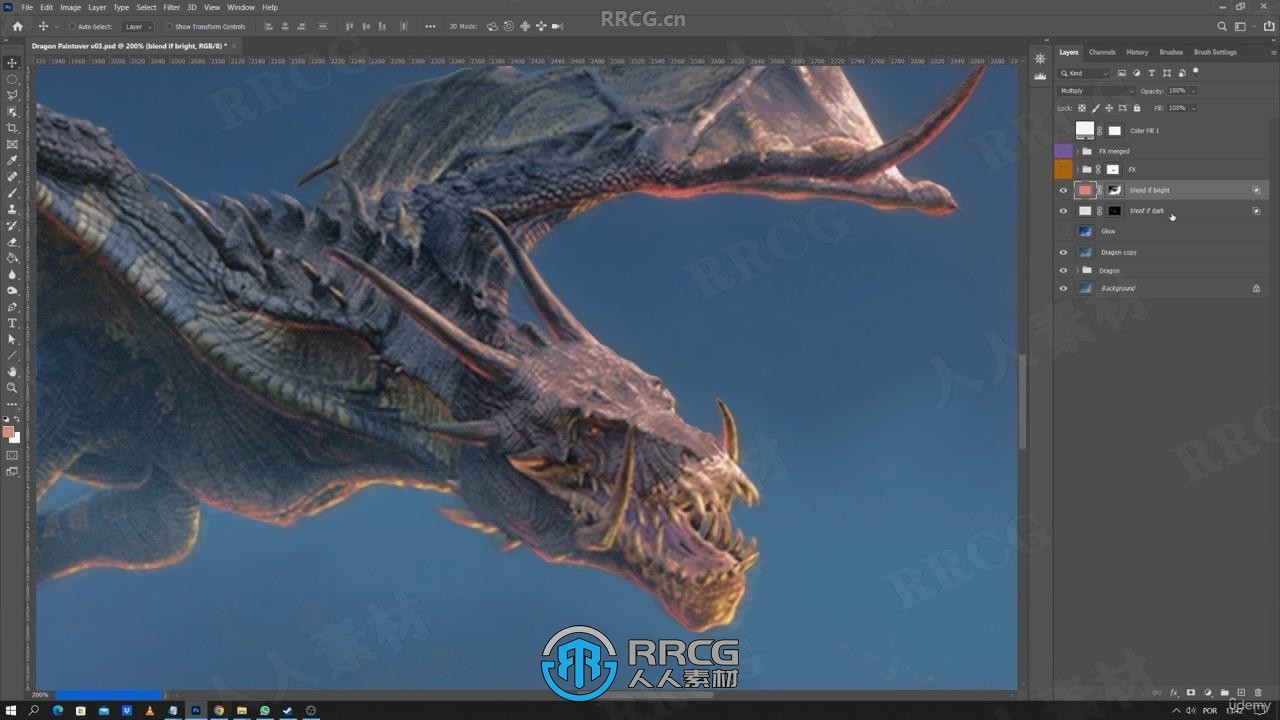Select the Object Selection tool
This screenshot has height=720, width=1280.
tap(12, 112)
